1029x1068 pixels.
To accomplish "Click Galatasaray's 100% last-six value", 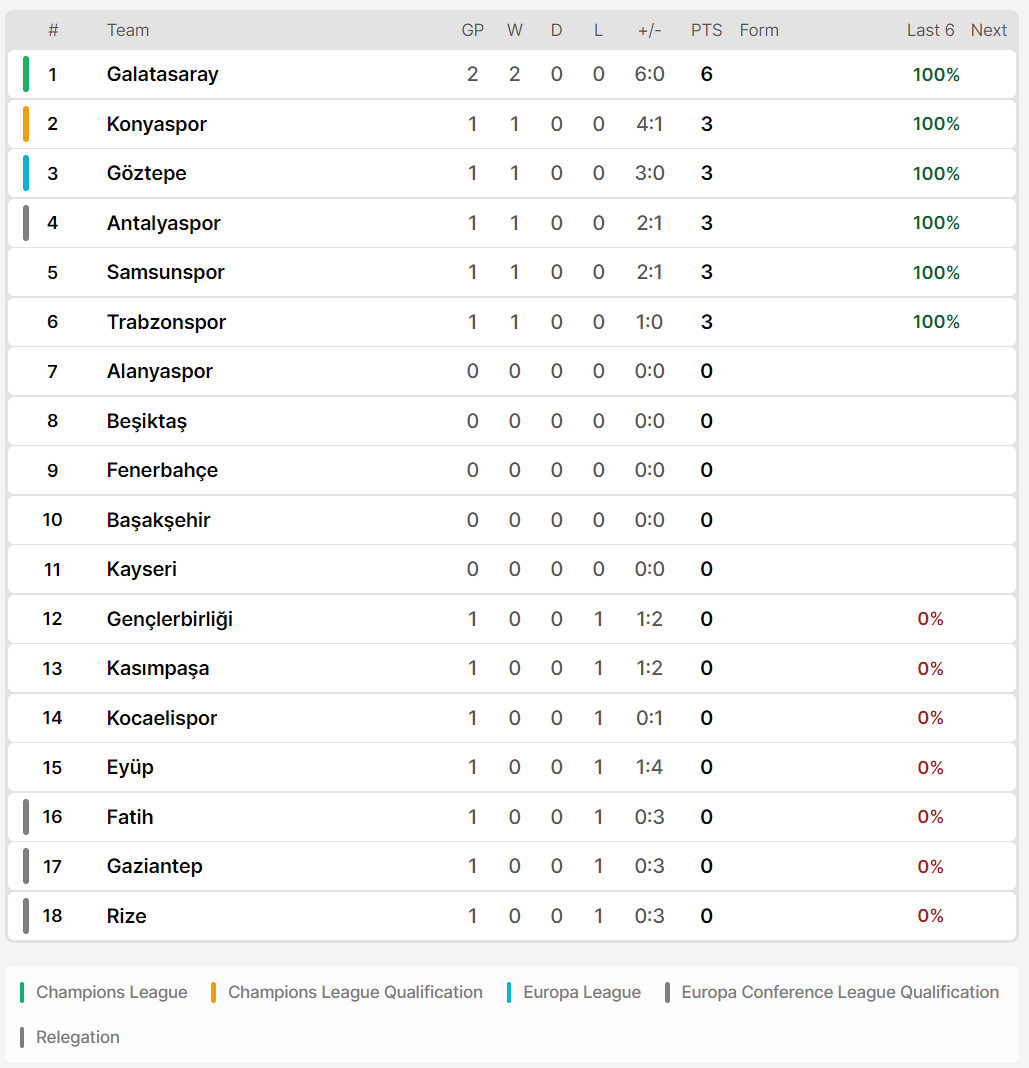I will pyautogui.click(x=936, y=74).
